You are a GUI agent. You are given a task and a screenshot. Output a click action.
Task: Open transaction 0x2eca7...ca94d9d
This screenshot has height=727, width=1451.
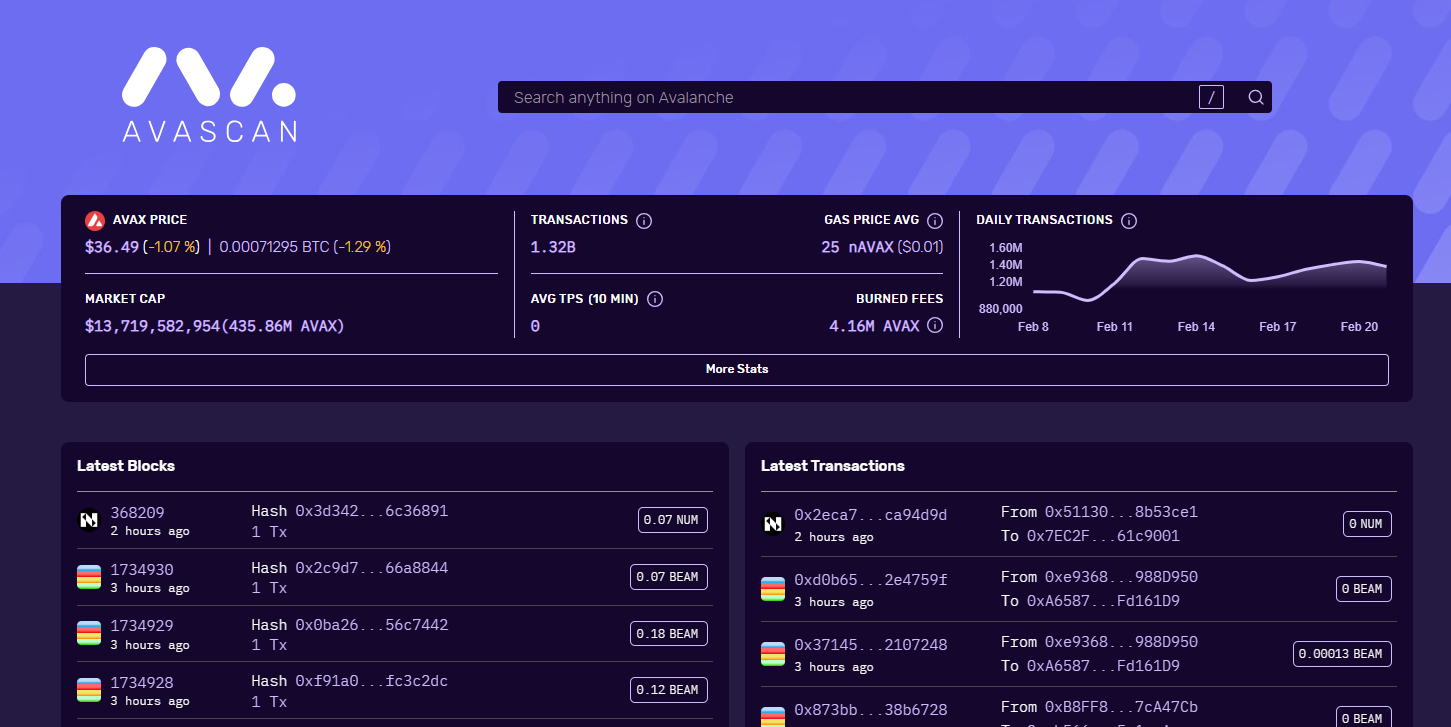click(870, 515)
